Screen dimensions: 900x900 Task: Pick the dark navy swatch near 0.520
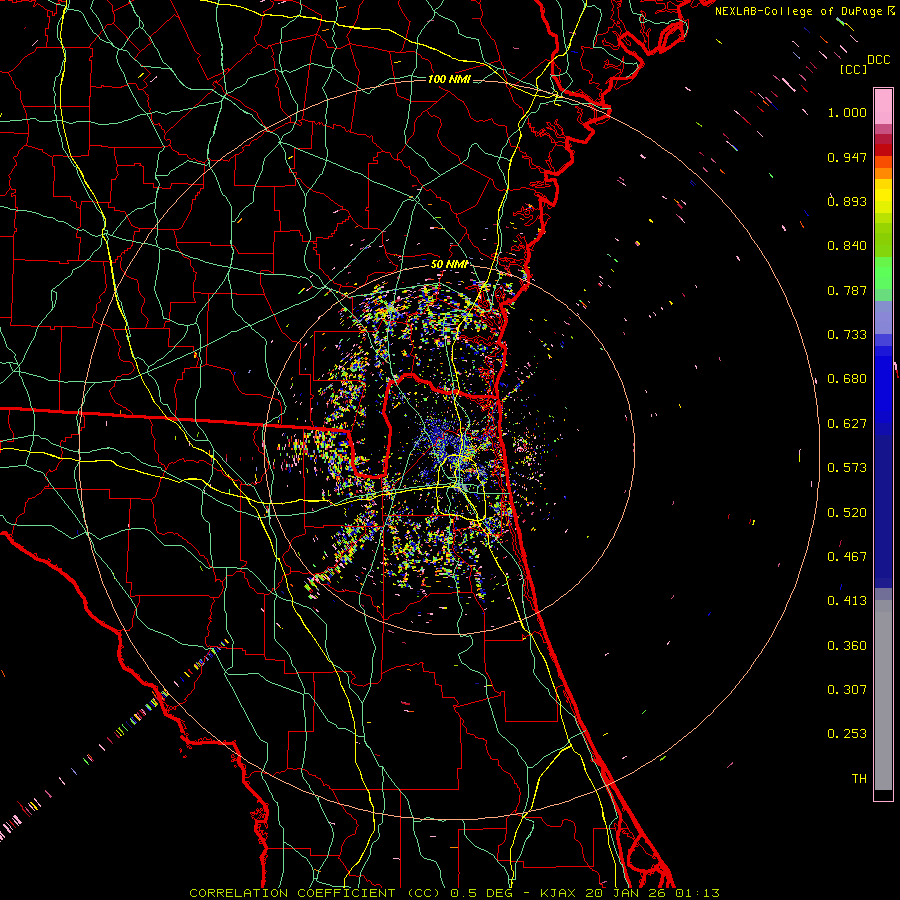coord(883,511)
